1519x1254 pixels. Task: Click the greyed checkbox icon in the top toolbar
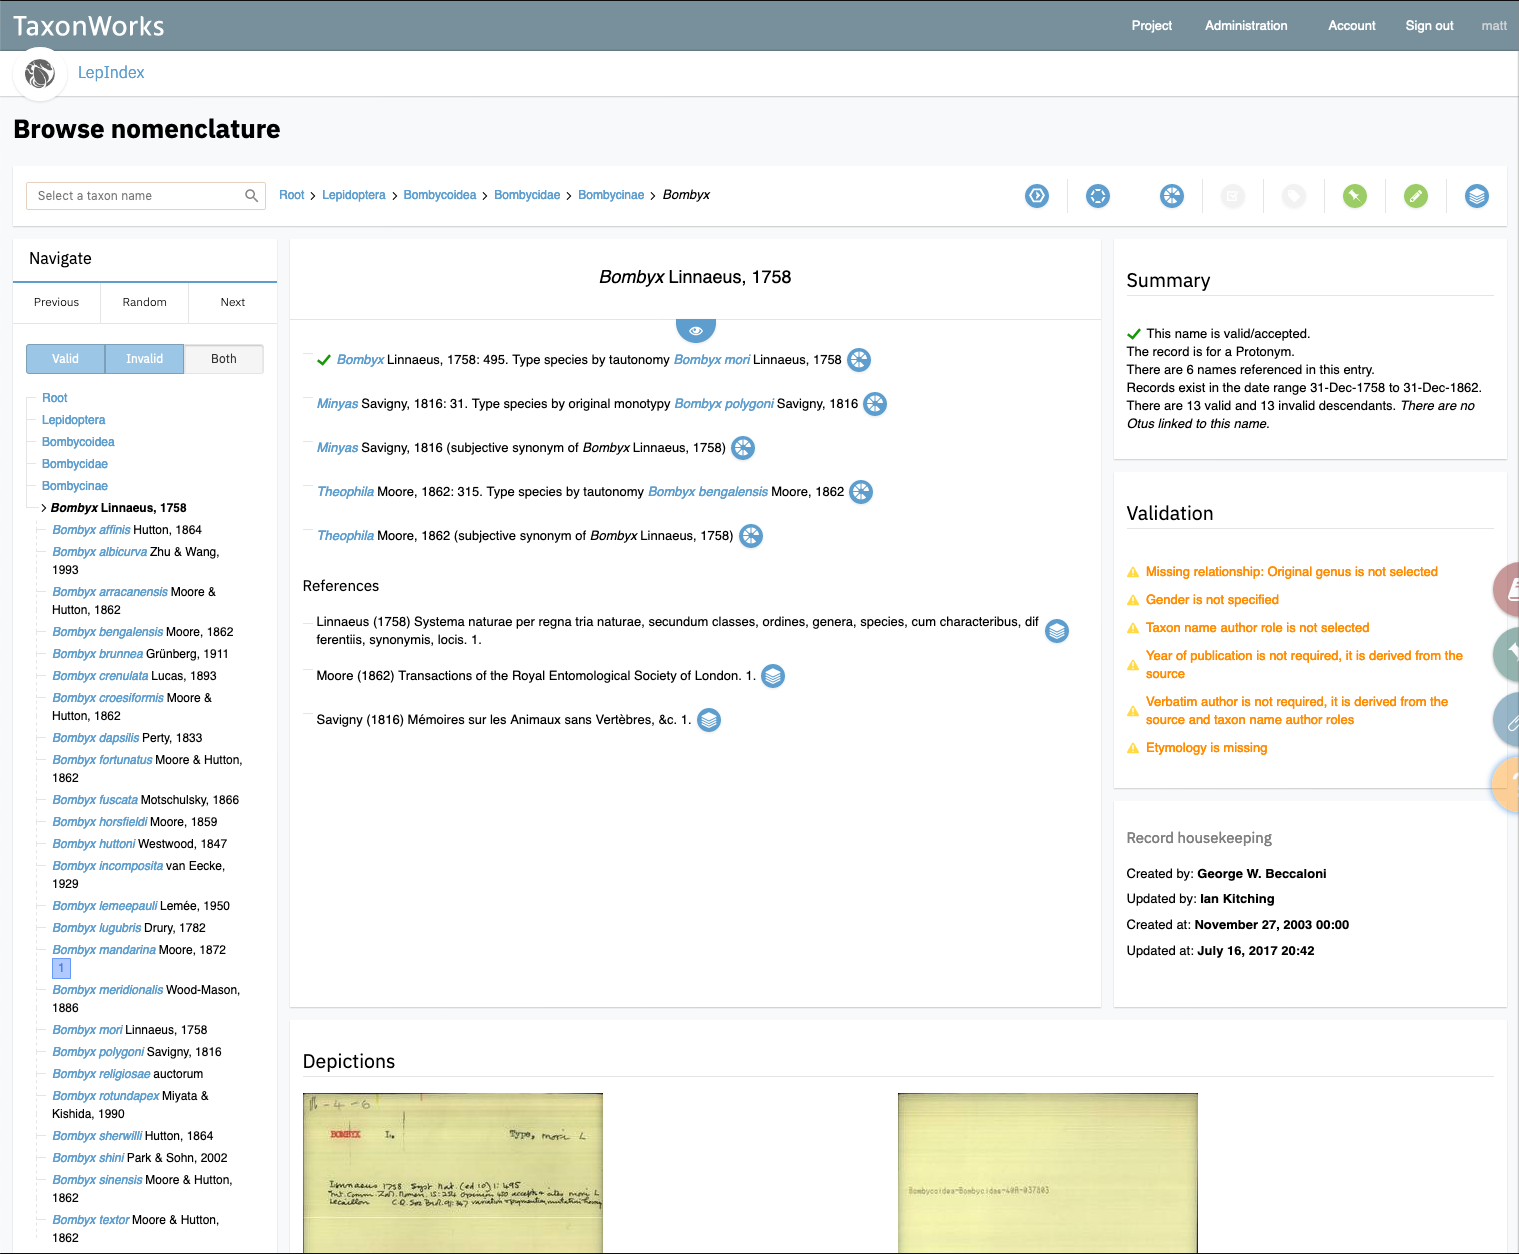pos(1233,196)
